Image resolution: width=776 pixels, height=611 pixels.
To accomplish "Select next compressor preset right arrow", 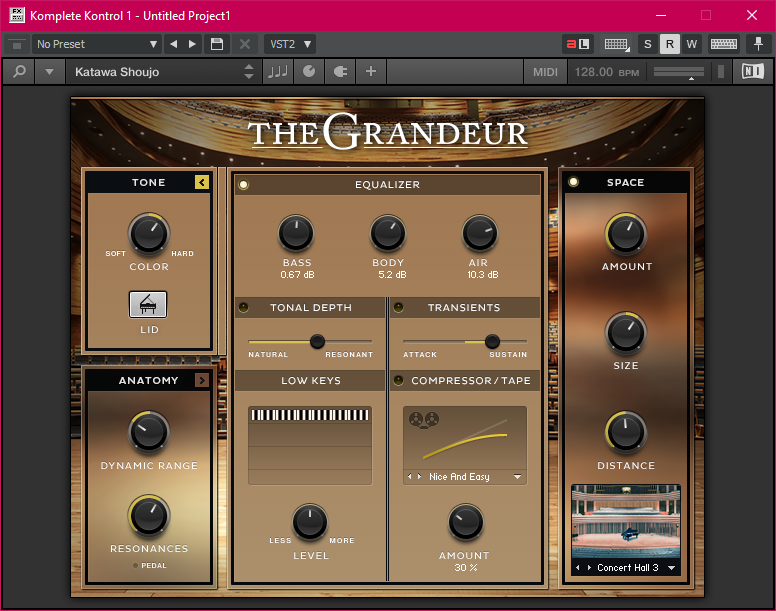I will 420,476.
